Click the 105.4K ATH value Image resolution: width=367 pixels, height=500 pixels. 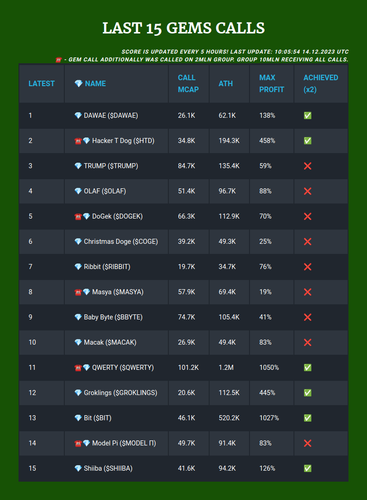tap(229, 317)
